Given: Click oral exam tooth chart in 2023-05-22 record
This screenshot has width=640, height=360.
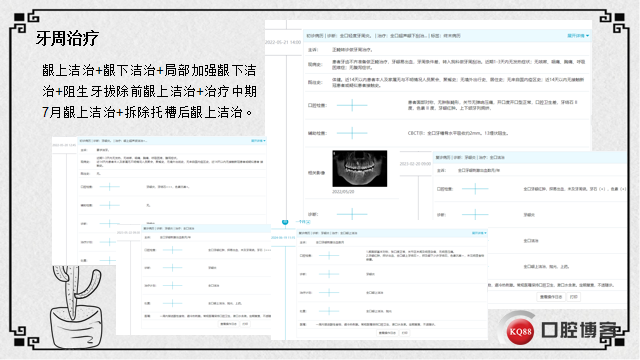Looking at the screenshot, I should (172, 249).
